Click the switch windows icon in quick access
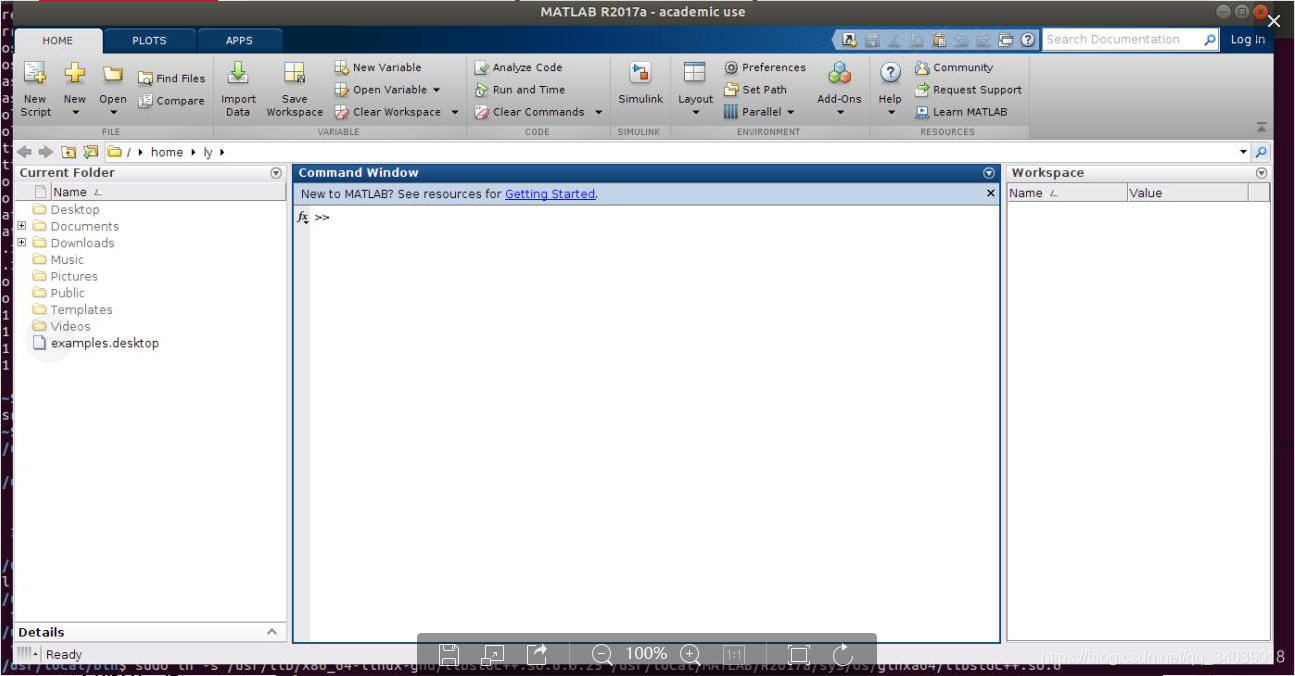1295x676 pixels. [x=1006, y=40]
